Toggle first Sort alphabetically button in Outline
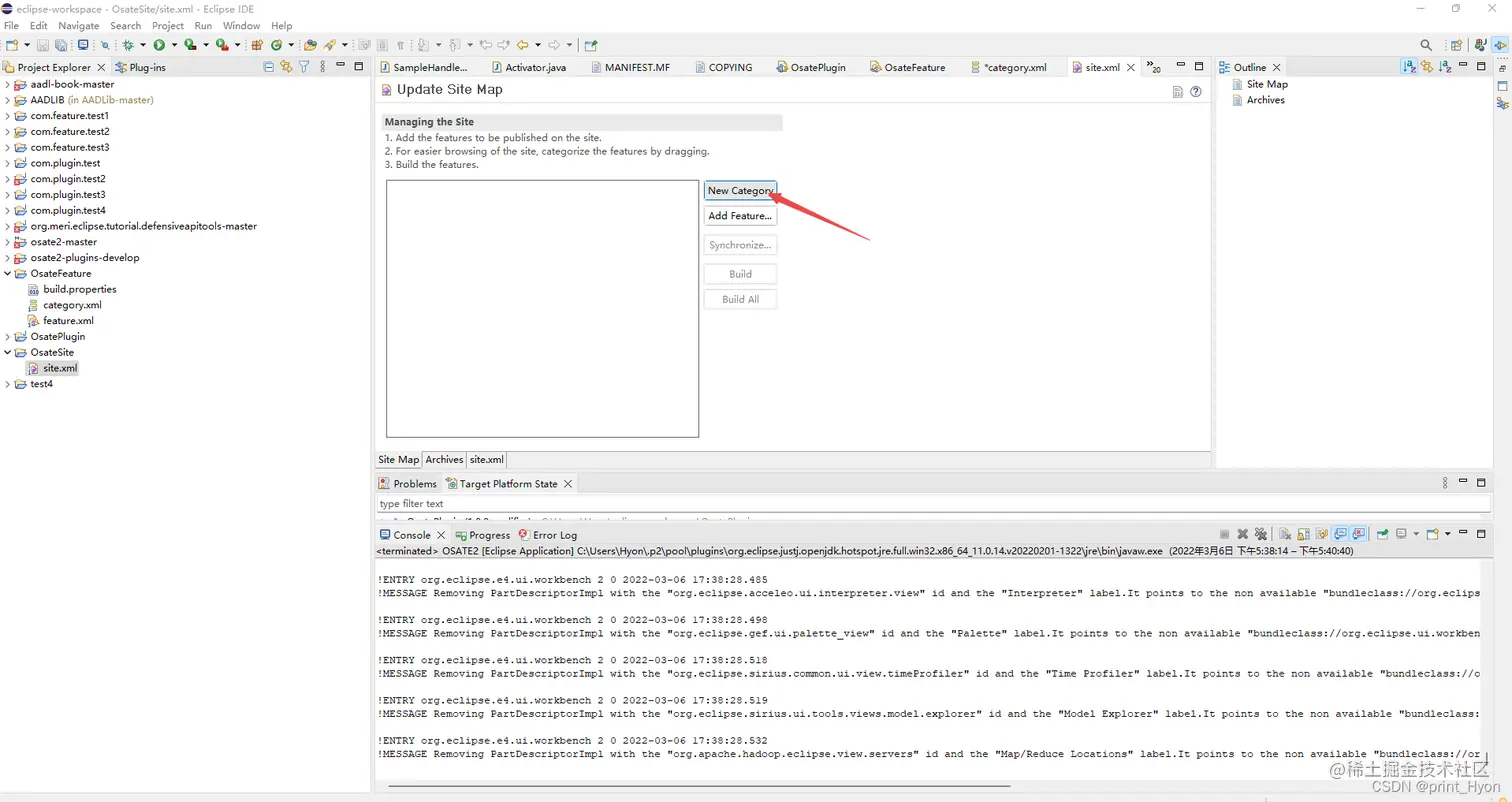 tap(1409, 67)
